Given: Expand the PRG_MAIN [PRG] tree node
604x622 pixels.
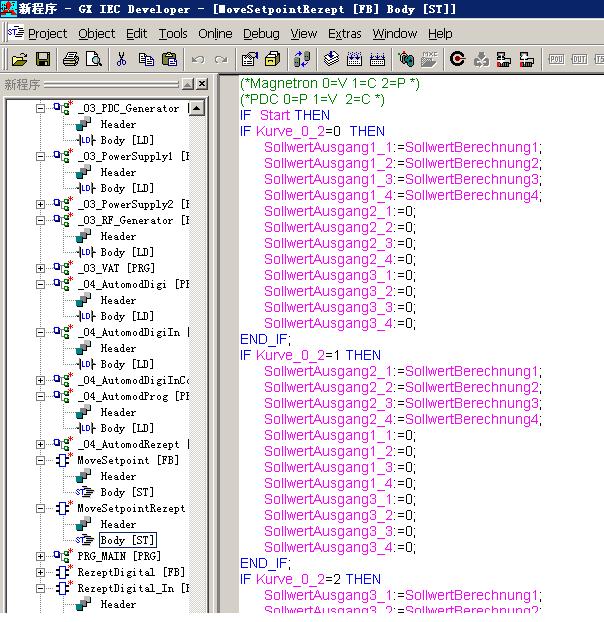Looking at the screenshot, I should tap(41, 556).
